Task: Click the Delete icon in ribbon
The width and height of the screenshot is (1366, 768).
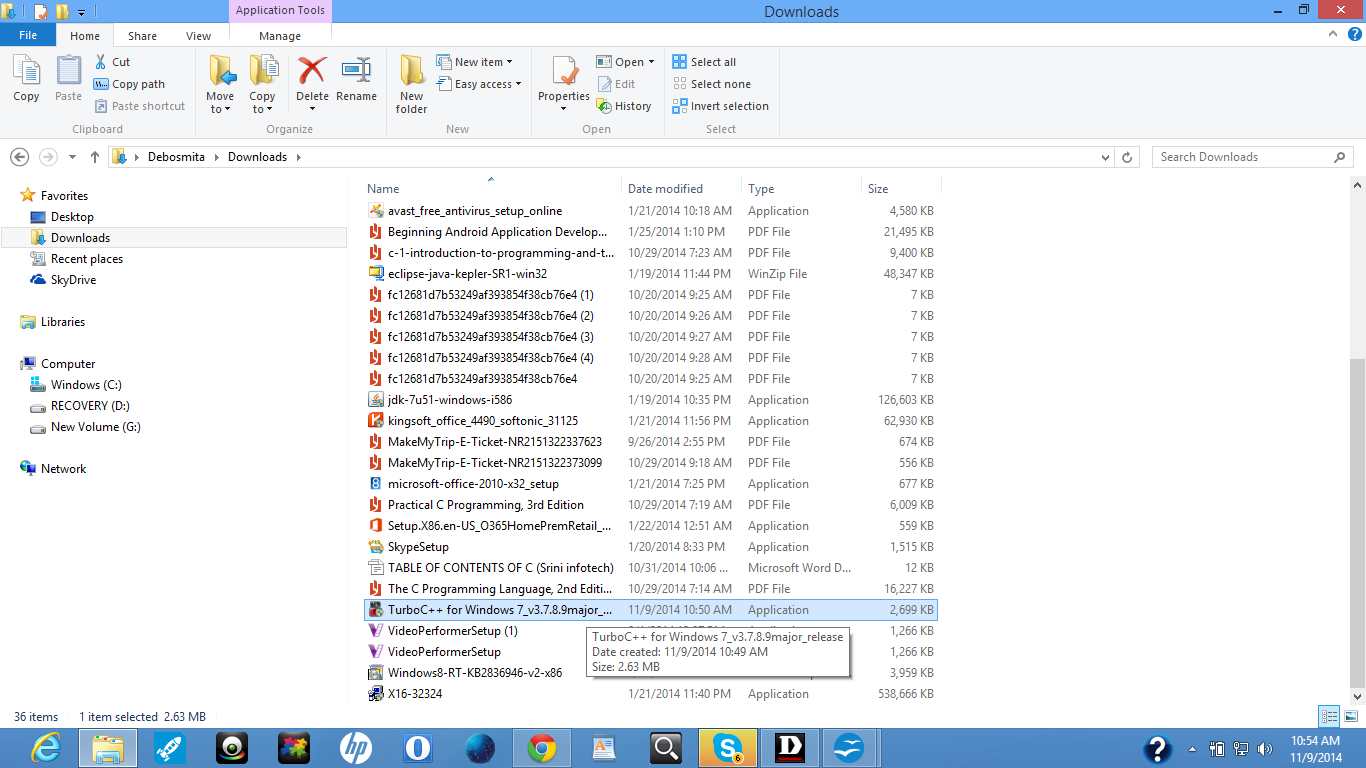Action: pos(312,72)
